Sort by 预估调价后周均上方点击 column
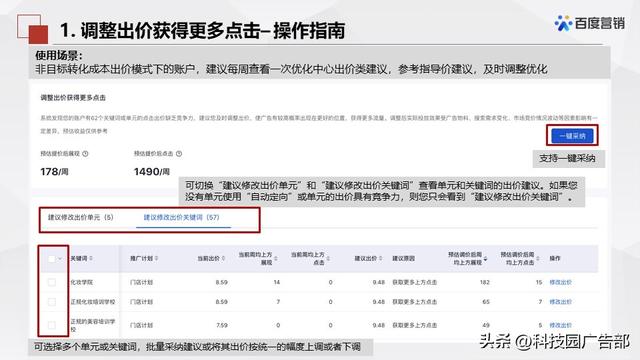 click(538, 259)
